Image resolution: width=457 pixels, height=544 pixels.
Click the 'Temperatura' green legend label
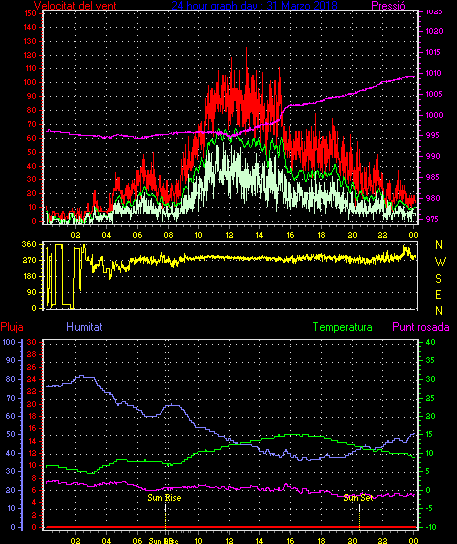(x=342, y=327)
